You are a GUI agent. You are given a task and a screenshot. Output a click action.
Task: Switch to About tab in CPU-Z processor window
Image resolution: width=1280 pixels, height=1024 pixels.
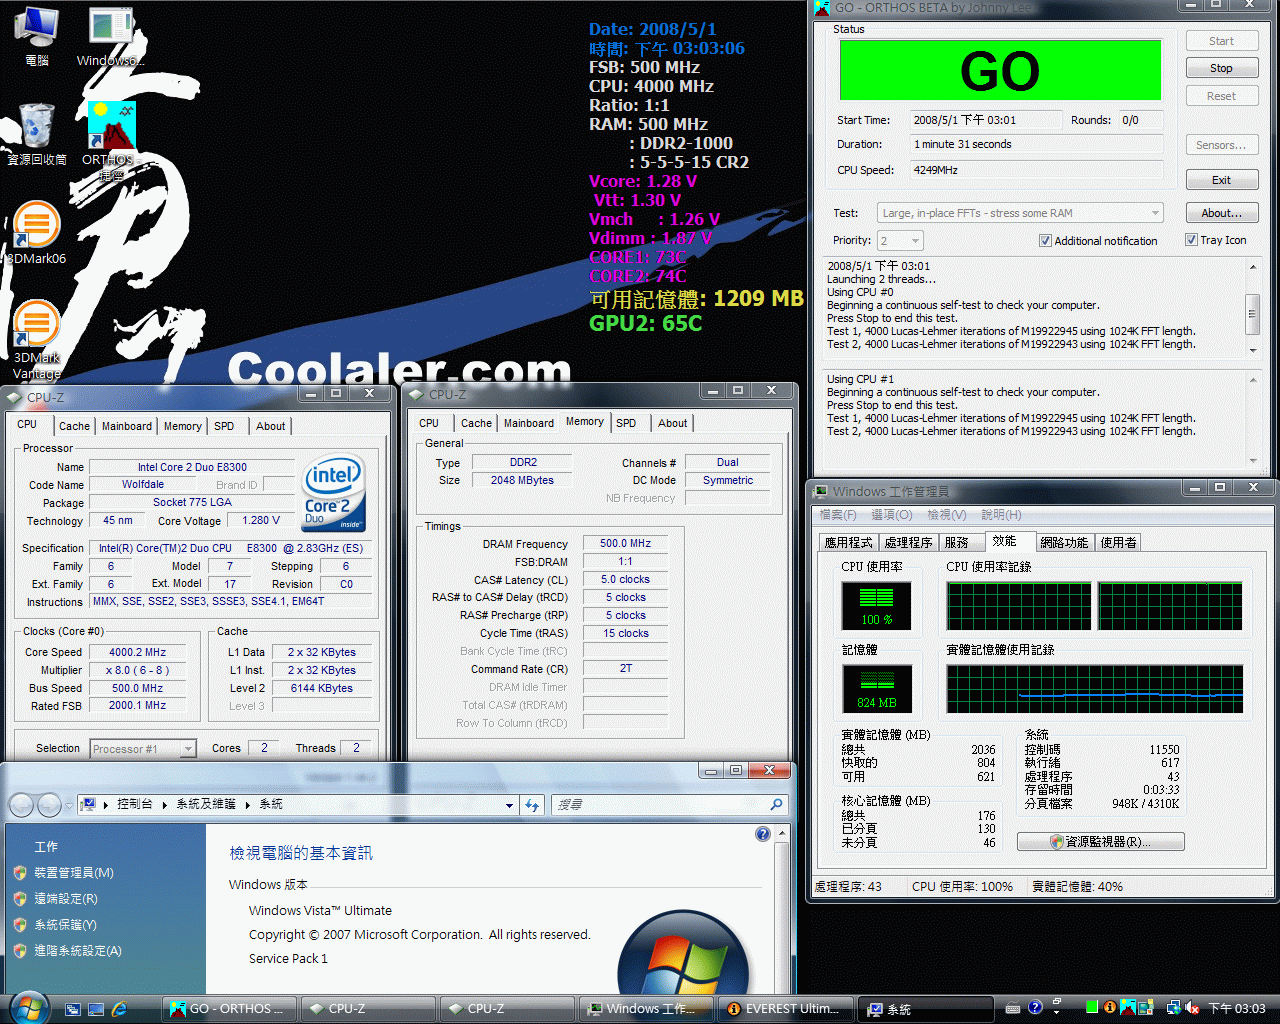(270, 426)
